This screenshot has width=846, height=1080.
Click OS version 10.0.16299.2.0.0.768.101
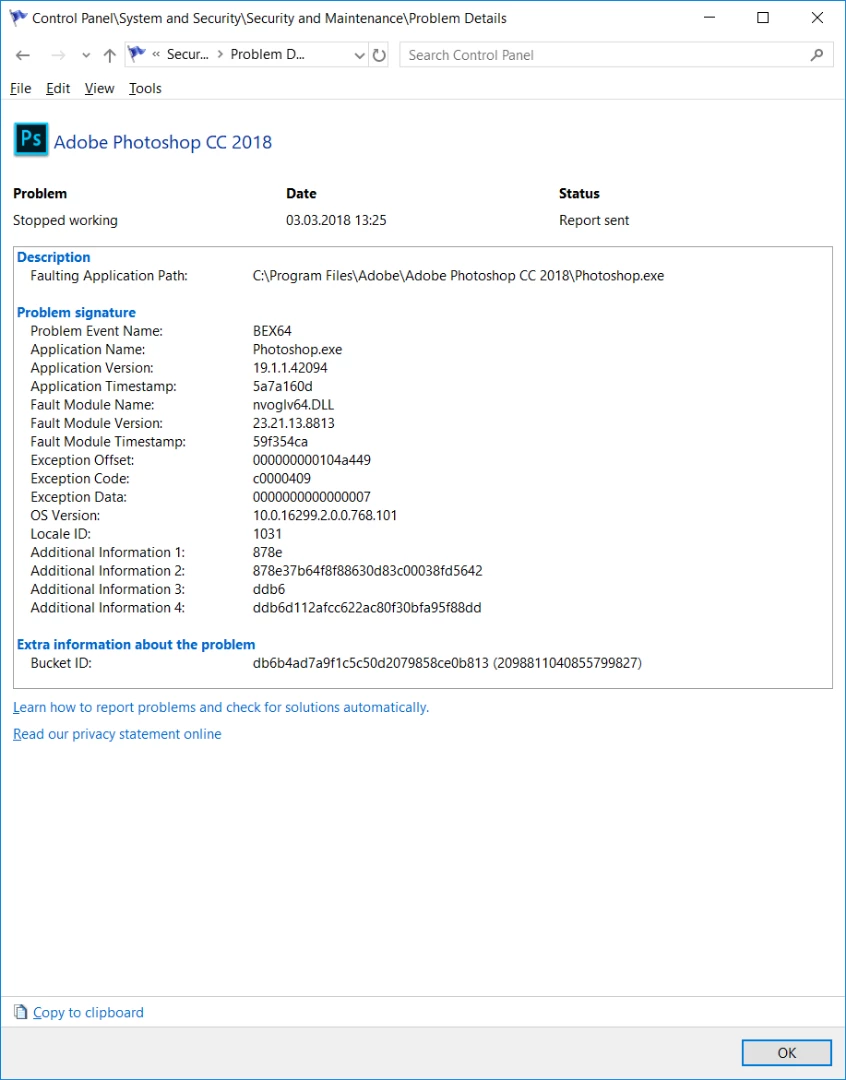click(324, 516)
